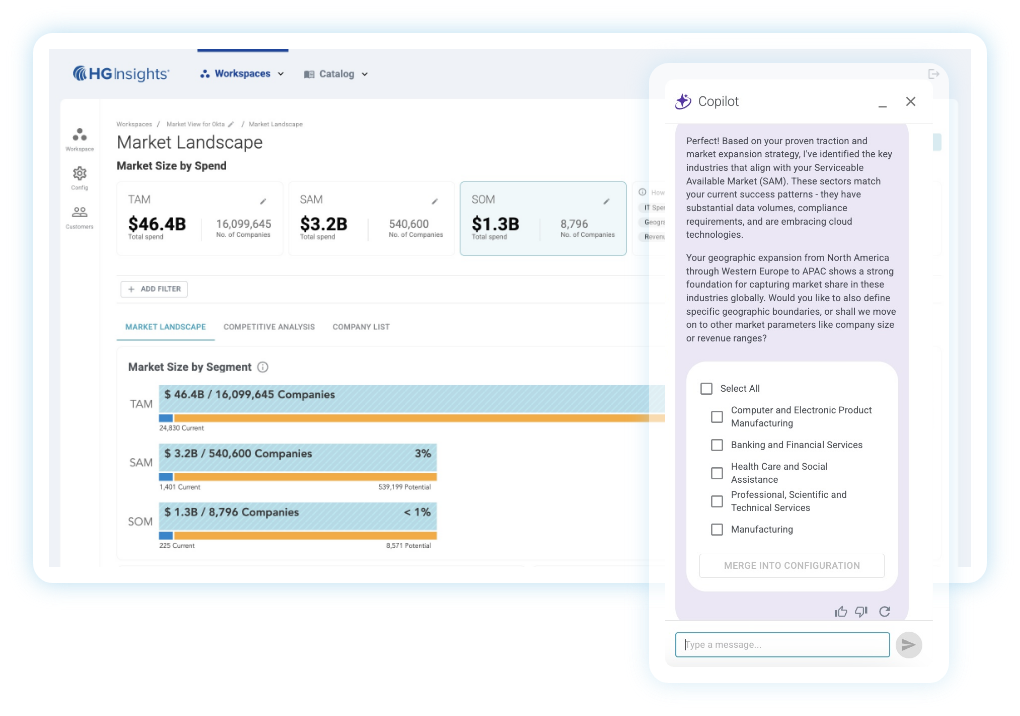Image resolution: width=1020 pixels, height=716 pixels.
Task: Check the Banking and Financial Services option
Action: pyautogui.click(x=716, y=444)
